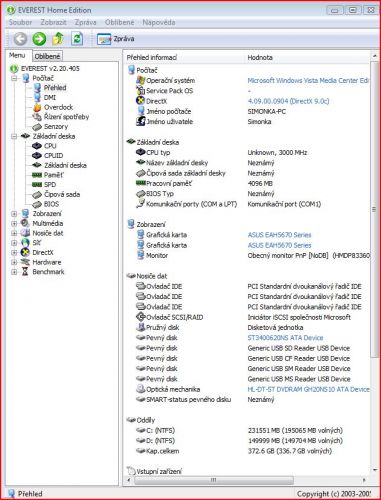Click the BIOS icon in tree
Image resolution: width=381 pixels, height=500 pixels.
[x=37, y=204]
